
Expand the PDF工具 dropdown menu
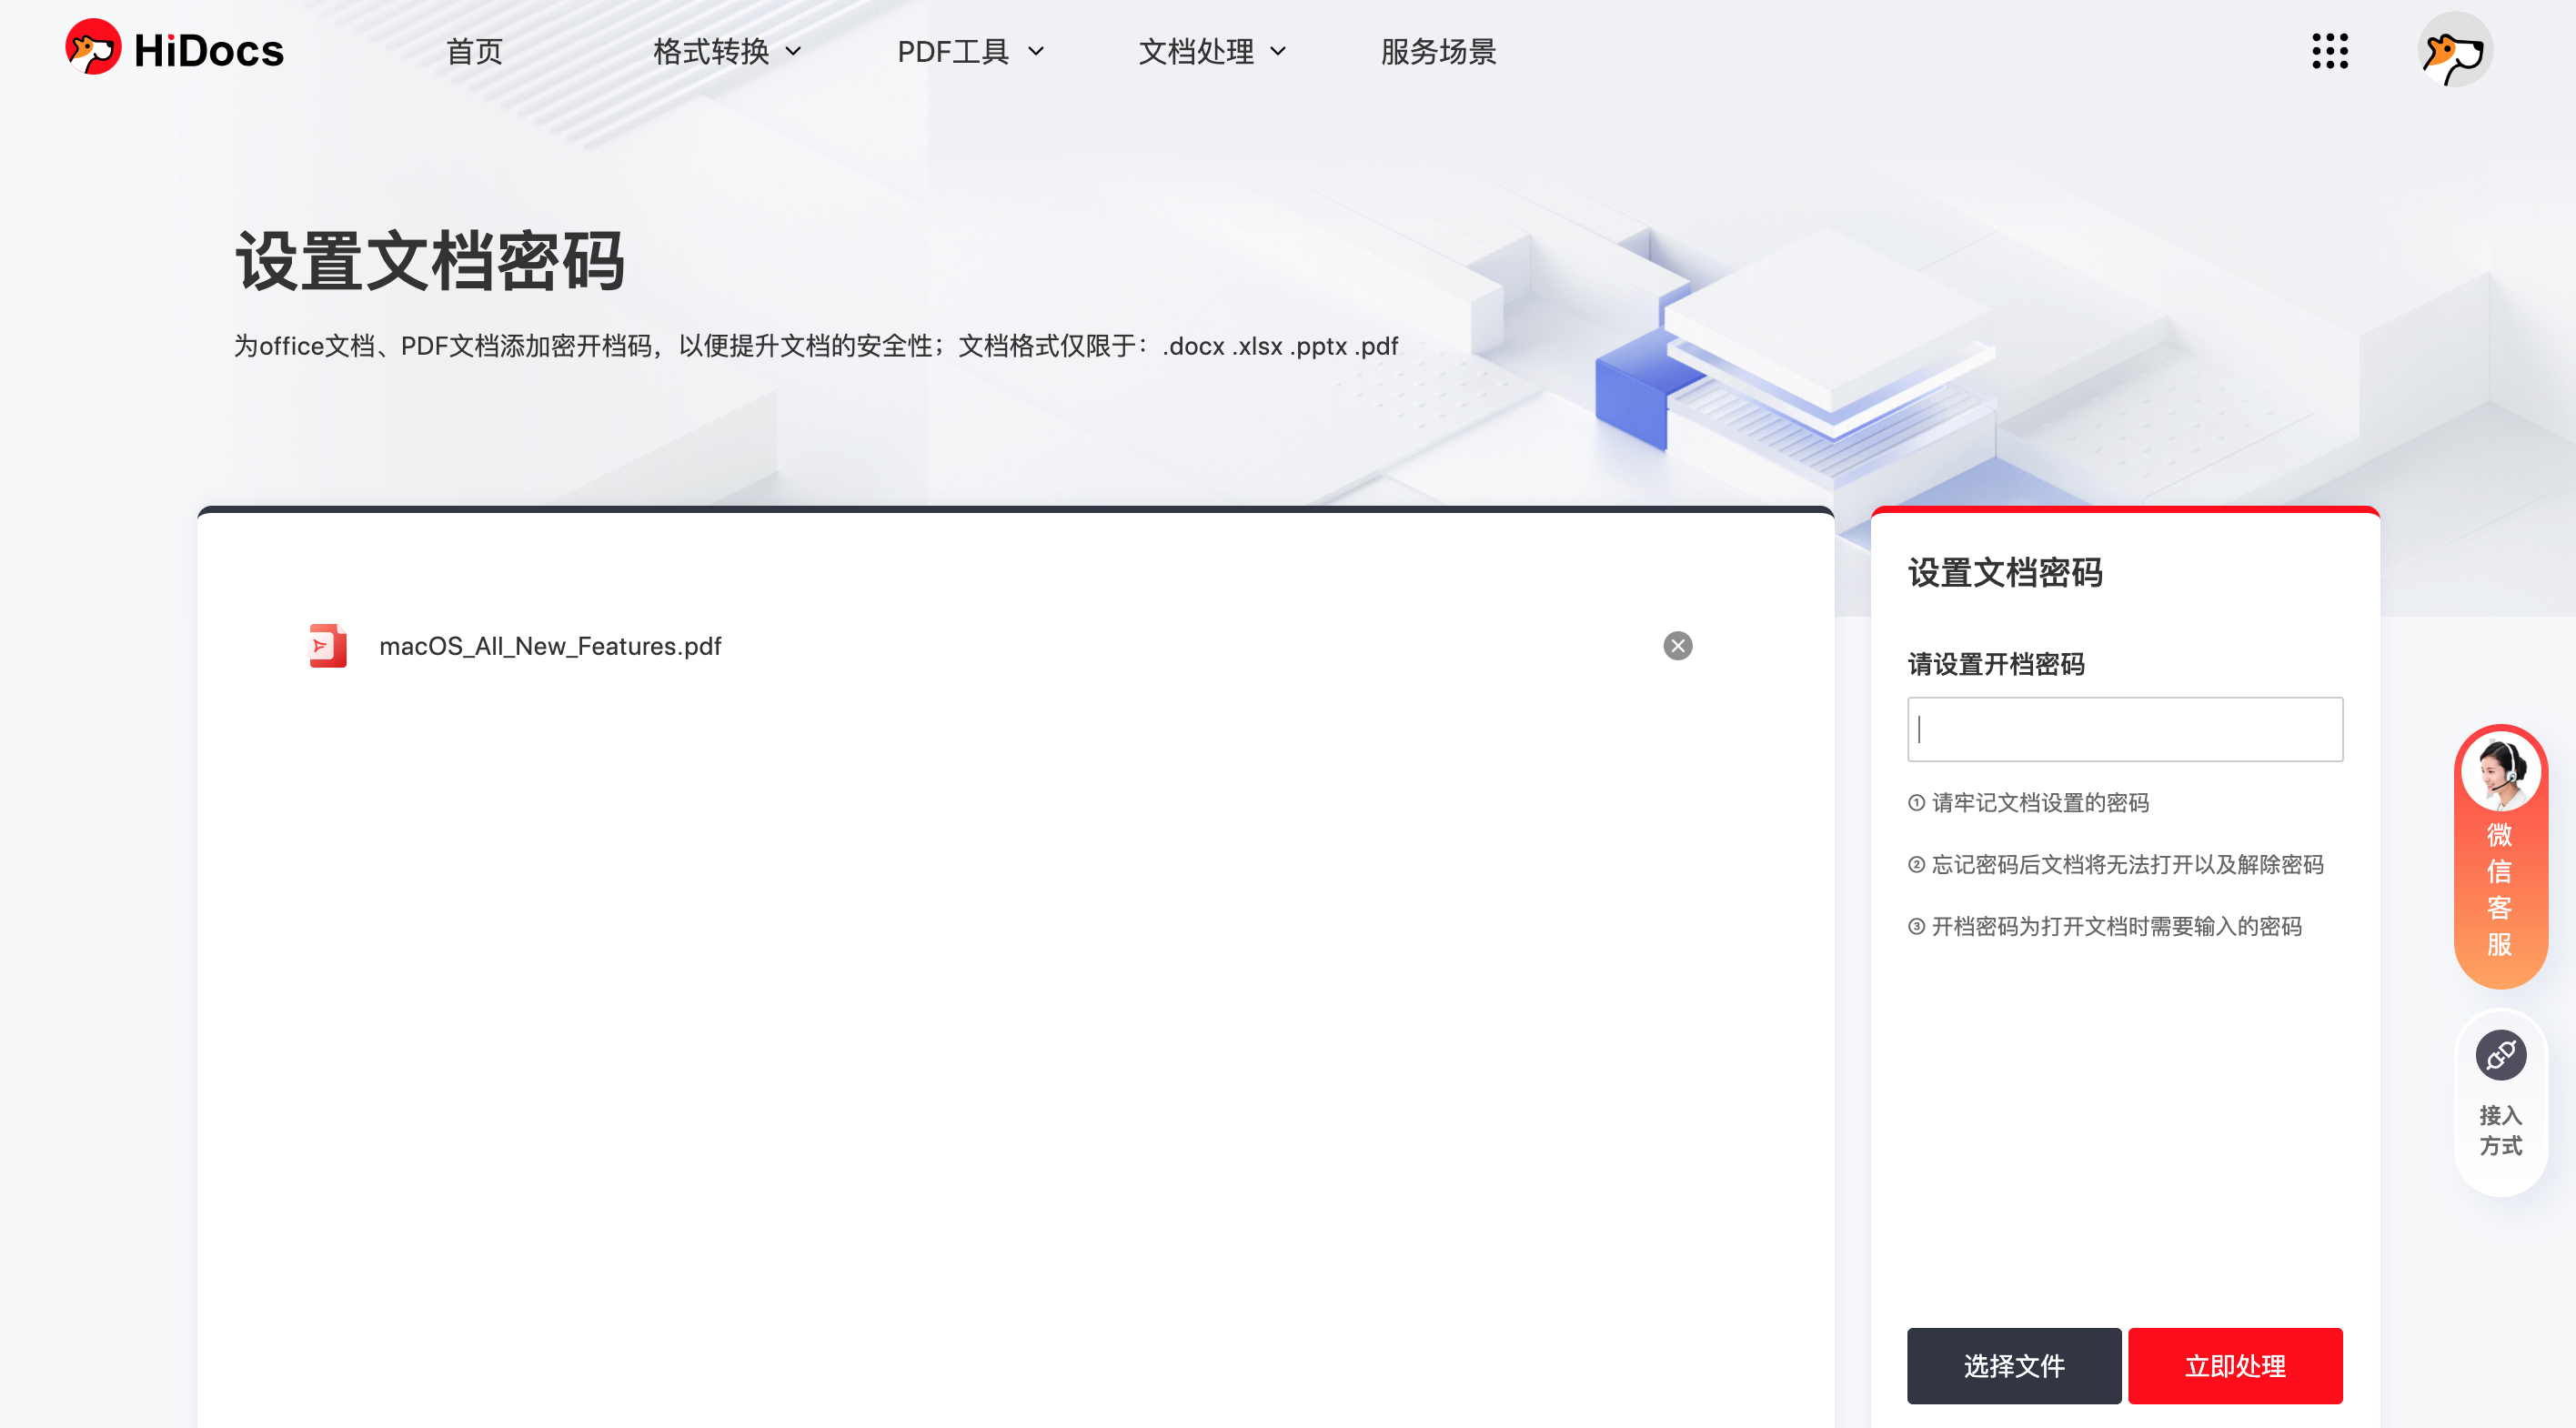970,51
